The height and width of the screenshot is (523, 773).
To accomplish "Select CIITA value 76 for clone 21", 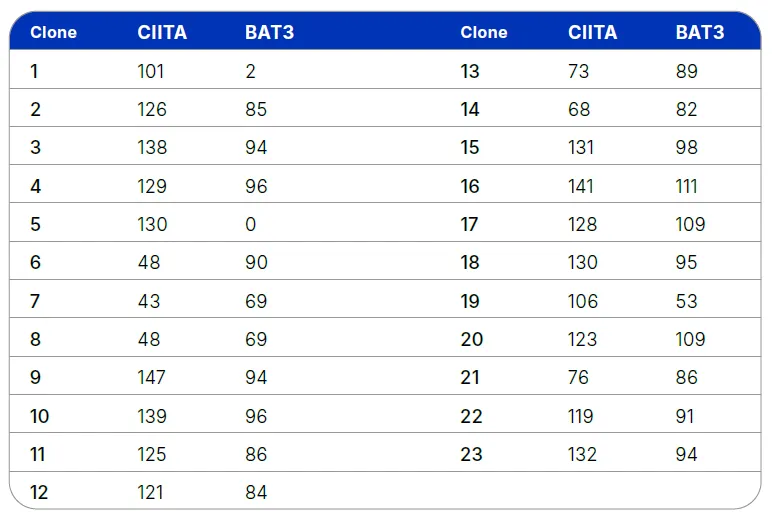I will tap(579, 378).
